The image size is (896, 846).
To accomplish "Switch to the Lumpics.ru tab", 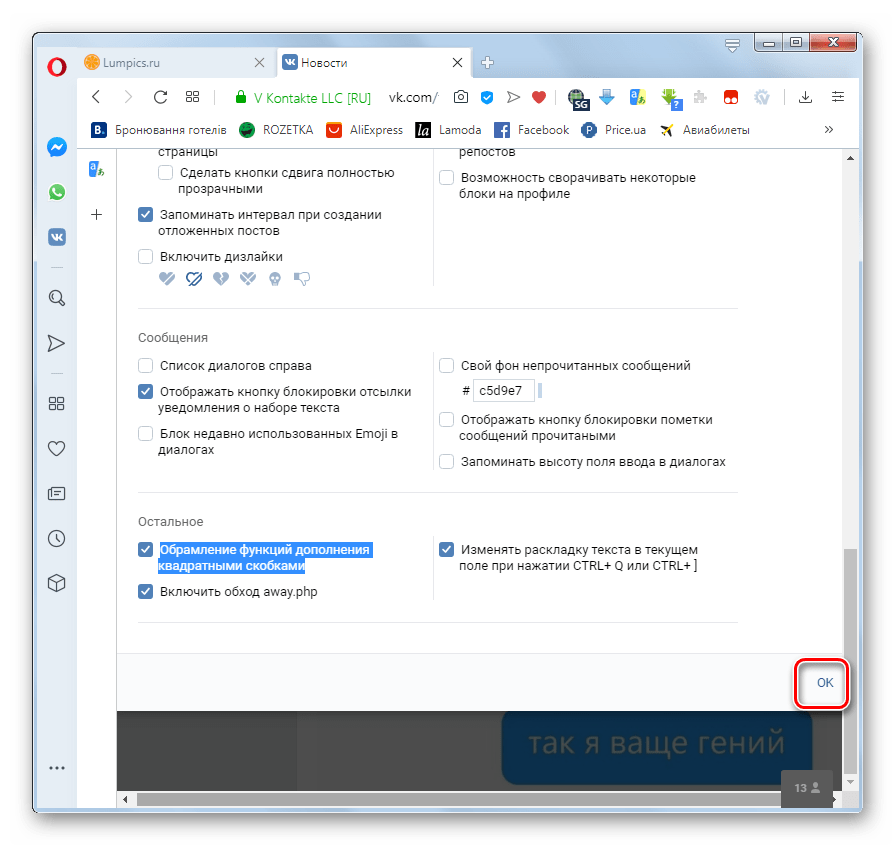I will click(x=171, y=63).
